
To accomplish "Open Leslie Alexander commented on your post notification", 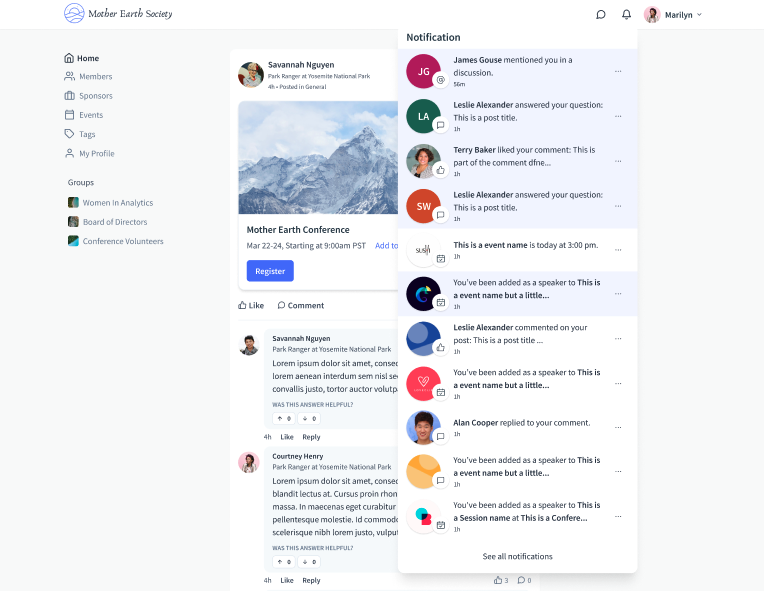I will pos(517,339).
